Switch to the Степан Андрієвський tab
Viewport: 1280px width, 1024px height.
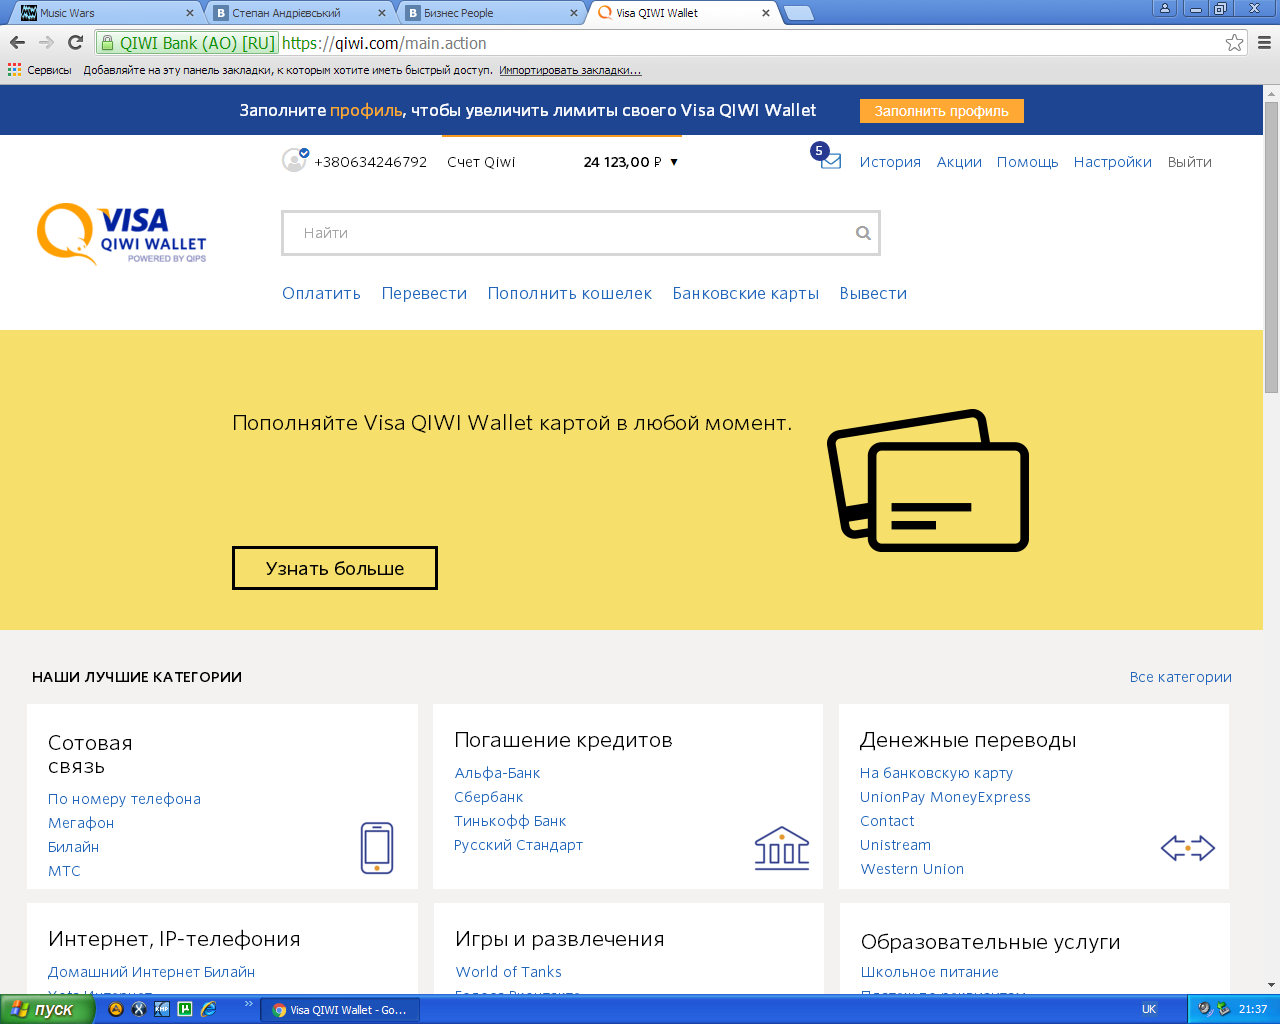coord(300,13)
